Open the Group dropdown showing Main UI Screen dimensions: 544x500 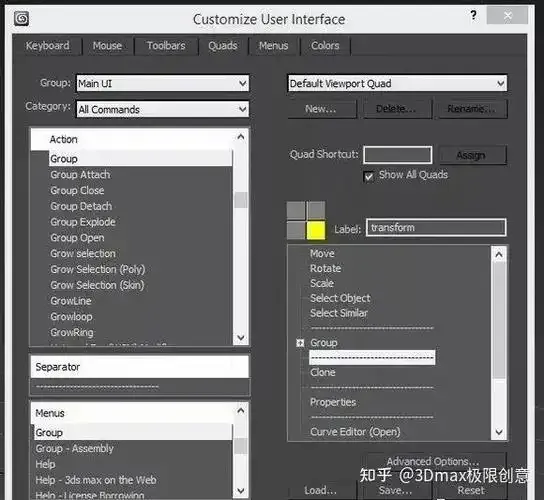163,84
